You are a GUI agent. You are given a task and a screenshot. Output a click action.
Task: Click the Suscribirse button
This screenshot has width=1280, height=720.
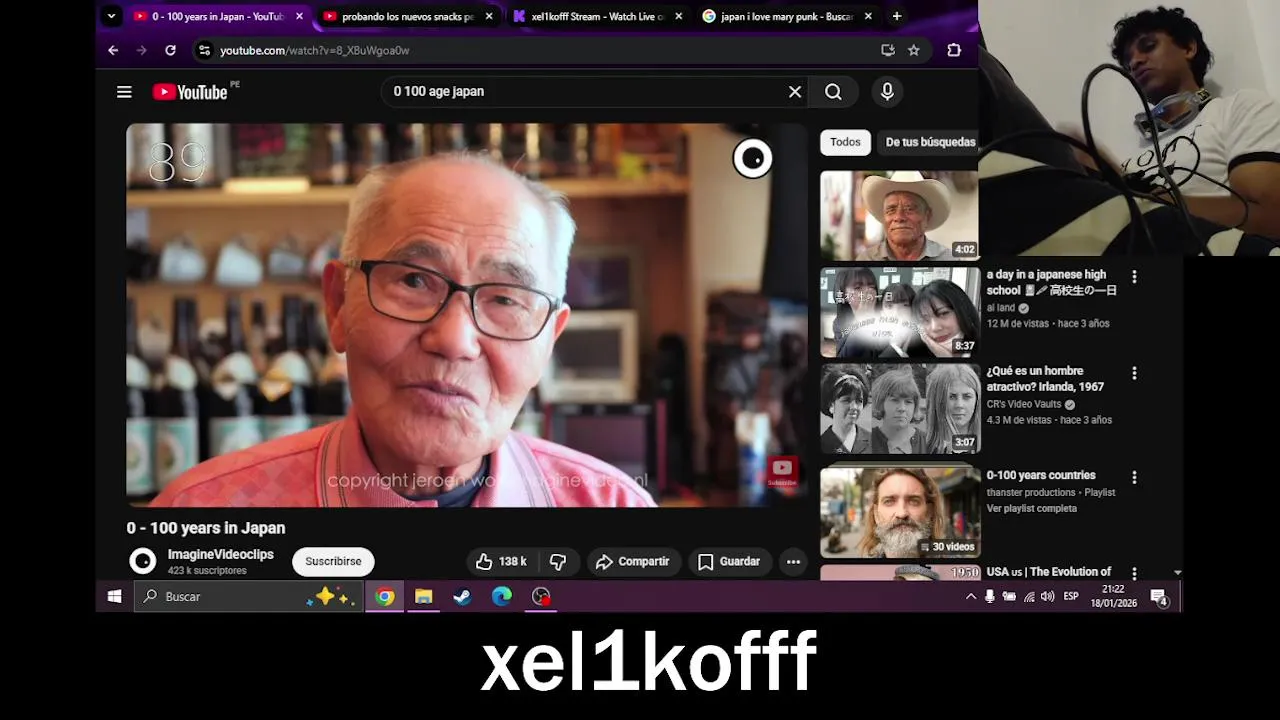point(333,562)
